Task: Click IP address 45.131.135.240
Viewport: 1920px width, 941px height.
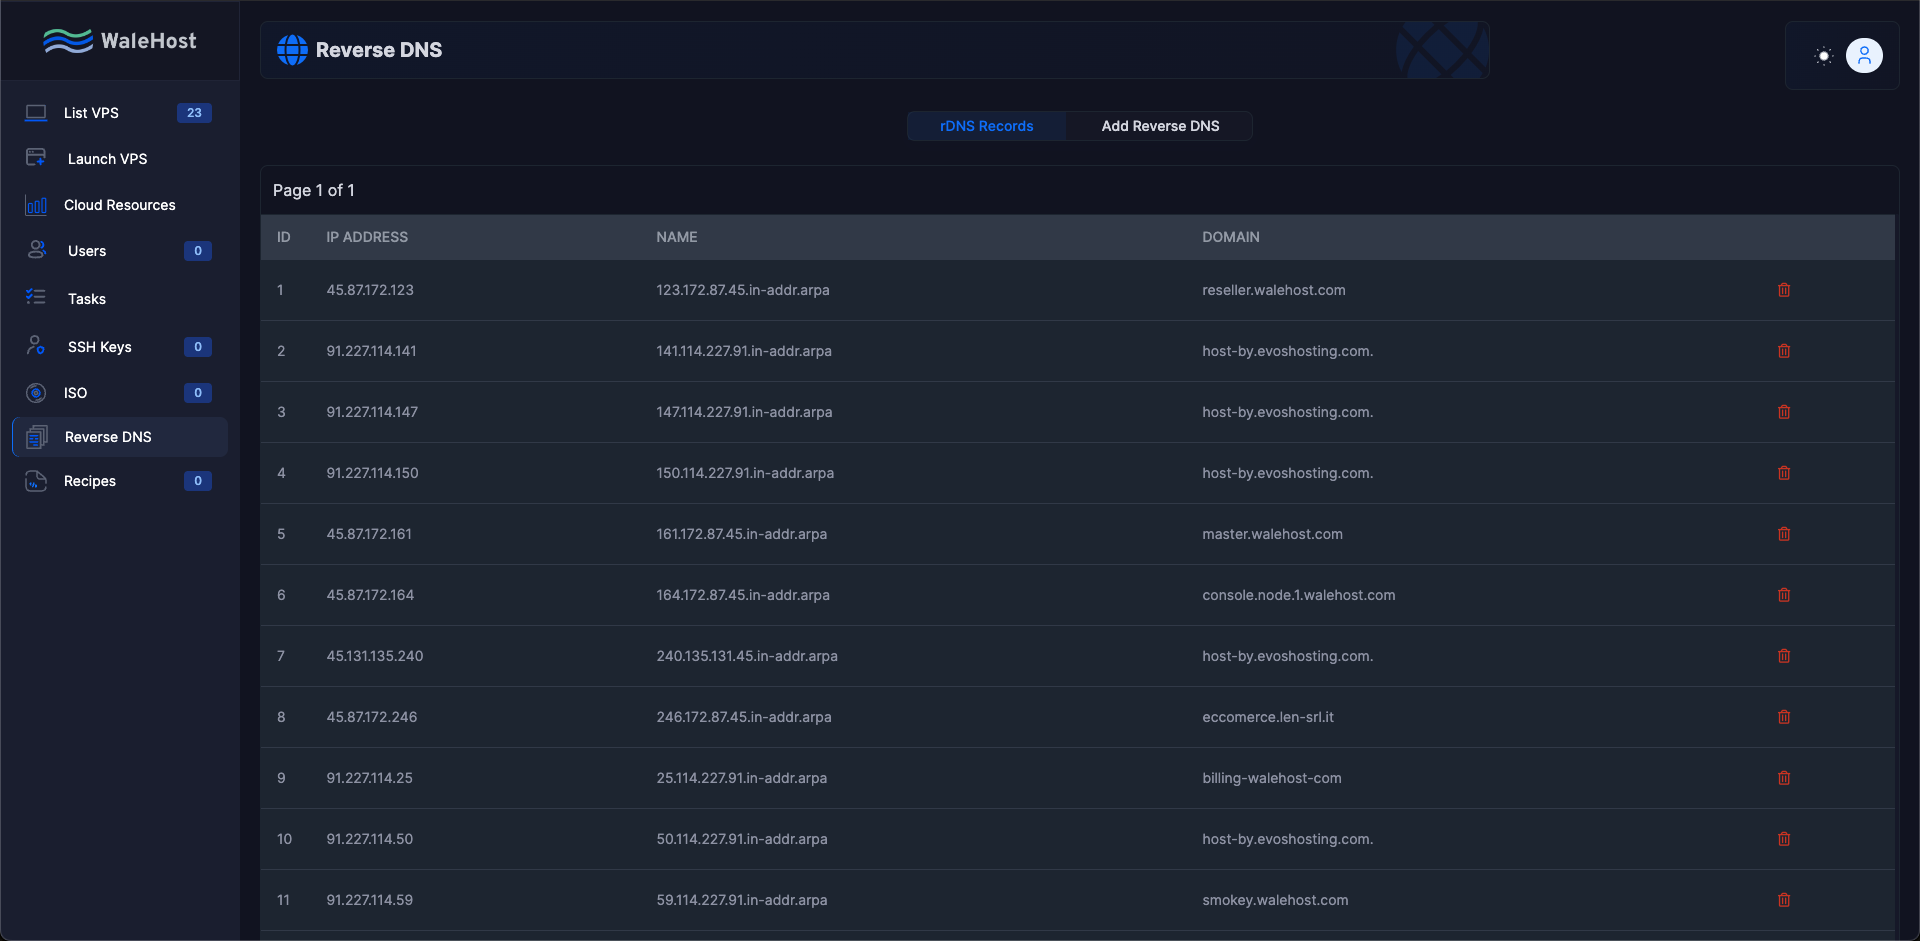Action: [x=375, y=656]
